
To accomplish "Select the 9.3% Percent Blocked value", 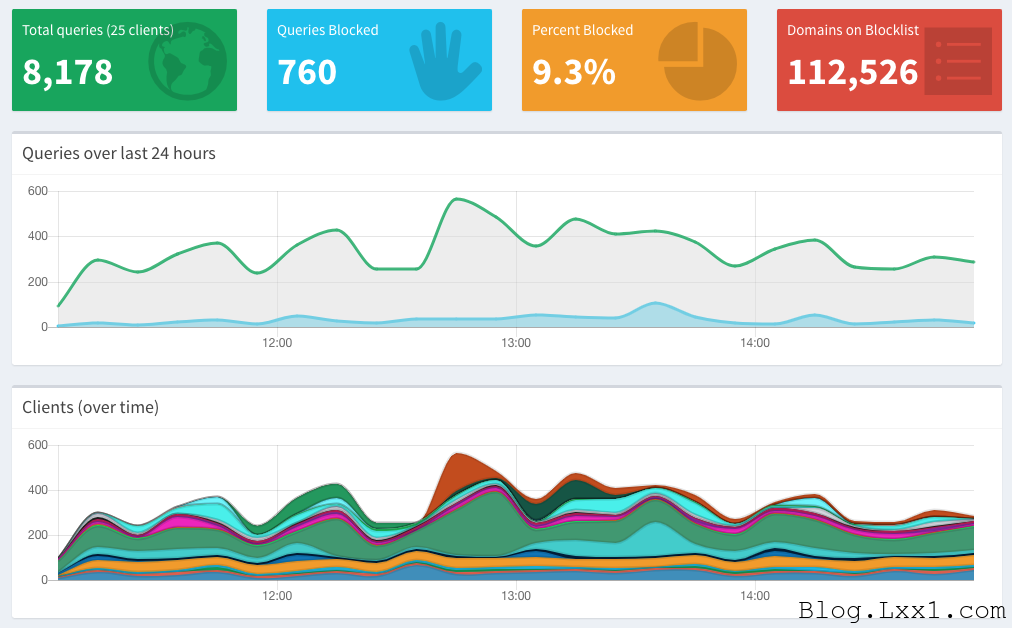I will (x=574, y=72).
